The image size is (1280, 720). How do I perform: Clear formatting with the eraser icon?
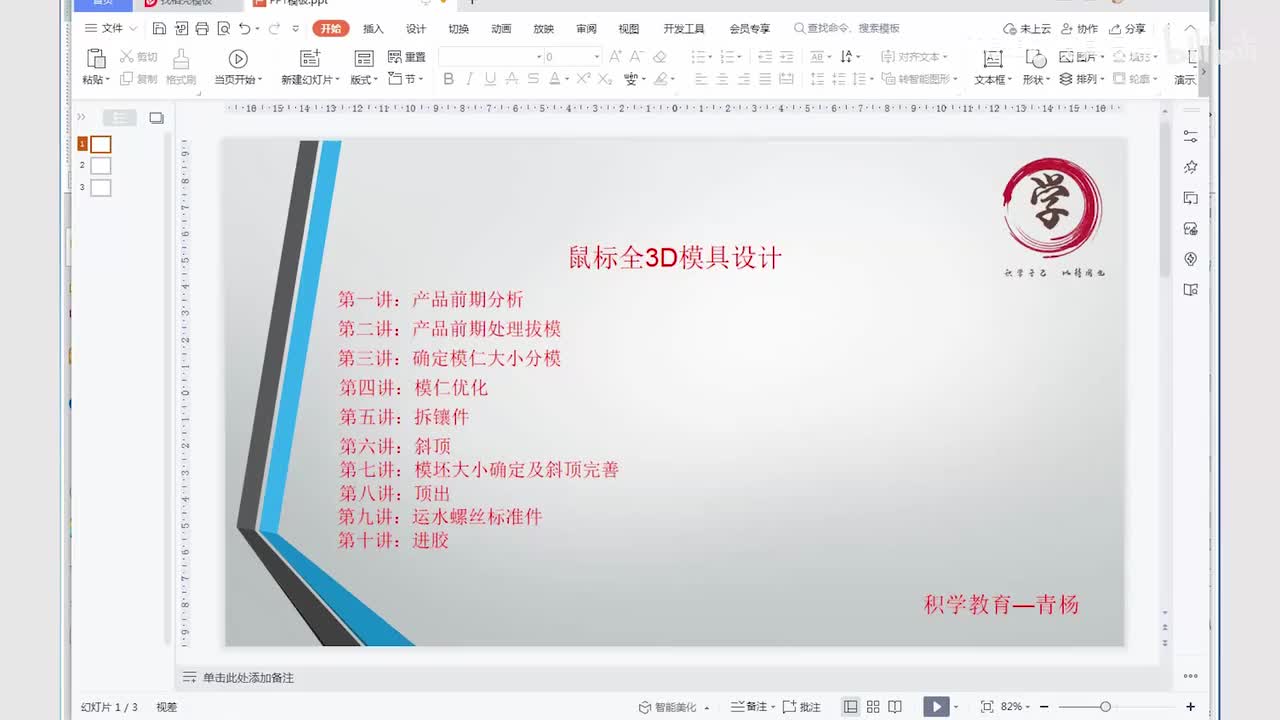click(660, 57)
